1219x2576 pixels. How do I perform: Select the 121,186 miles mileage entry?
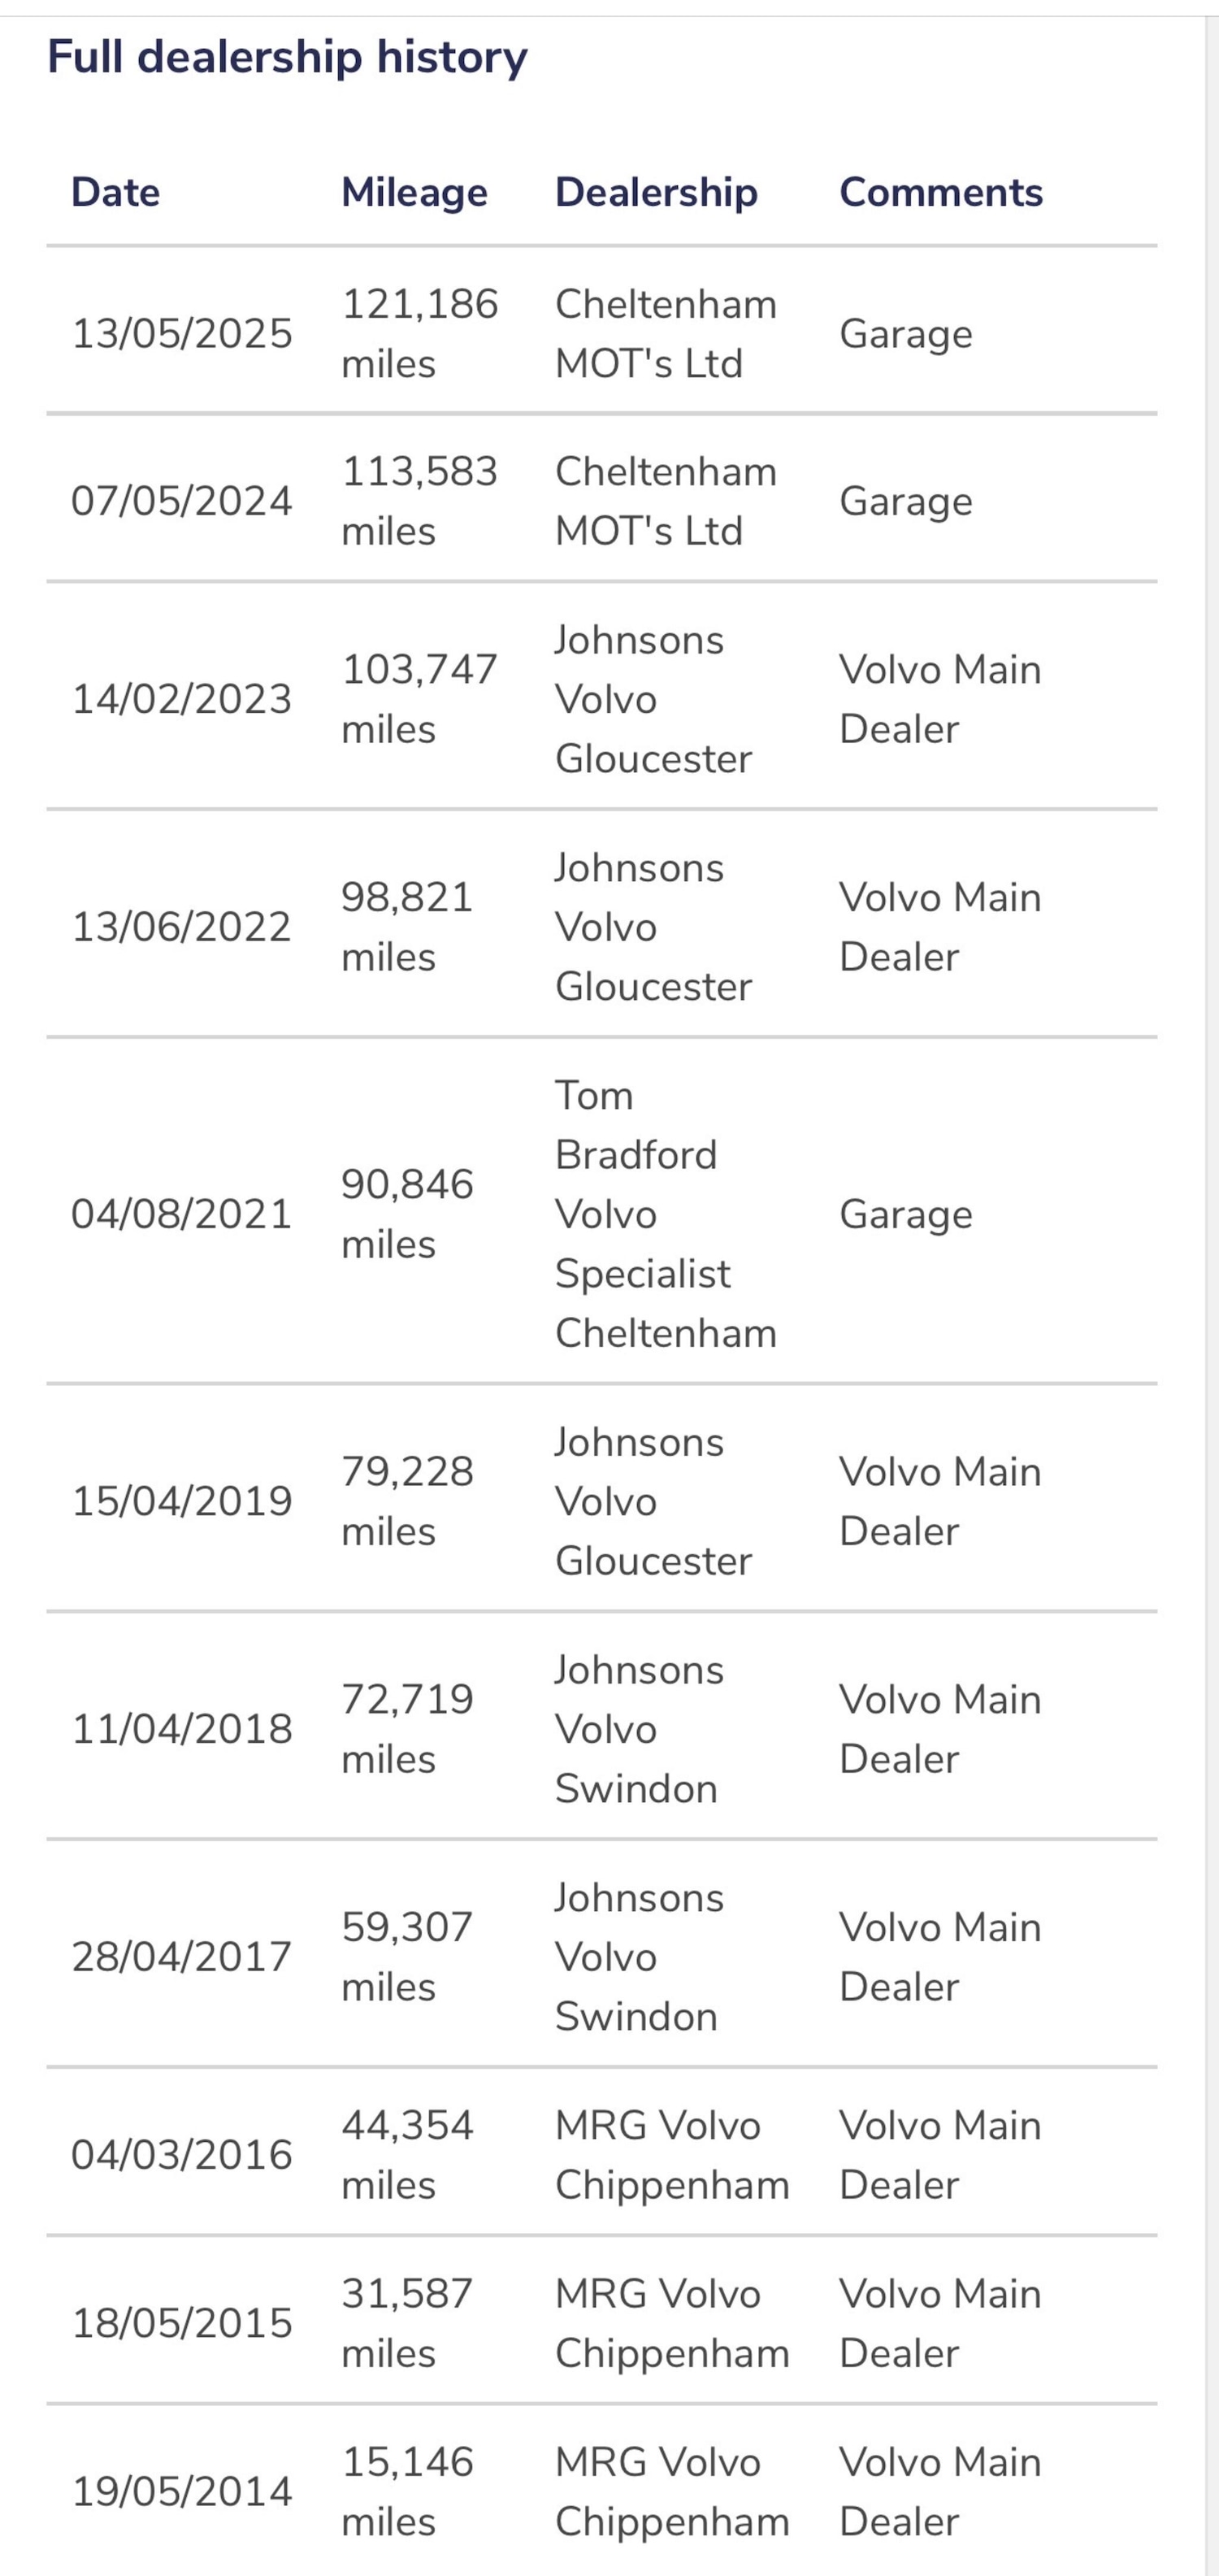pyautogui.click(x=419, y=333)
